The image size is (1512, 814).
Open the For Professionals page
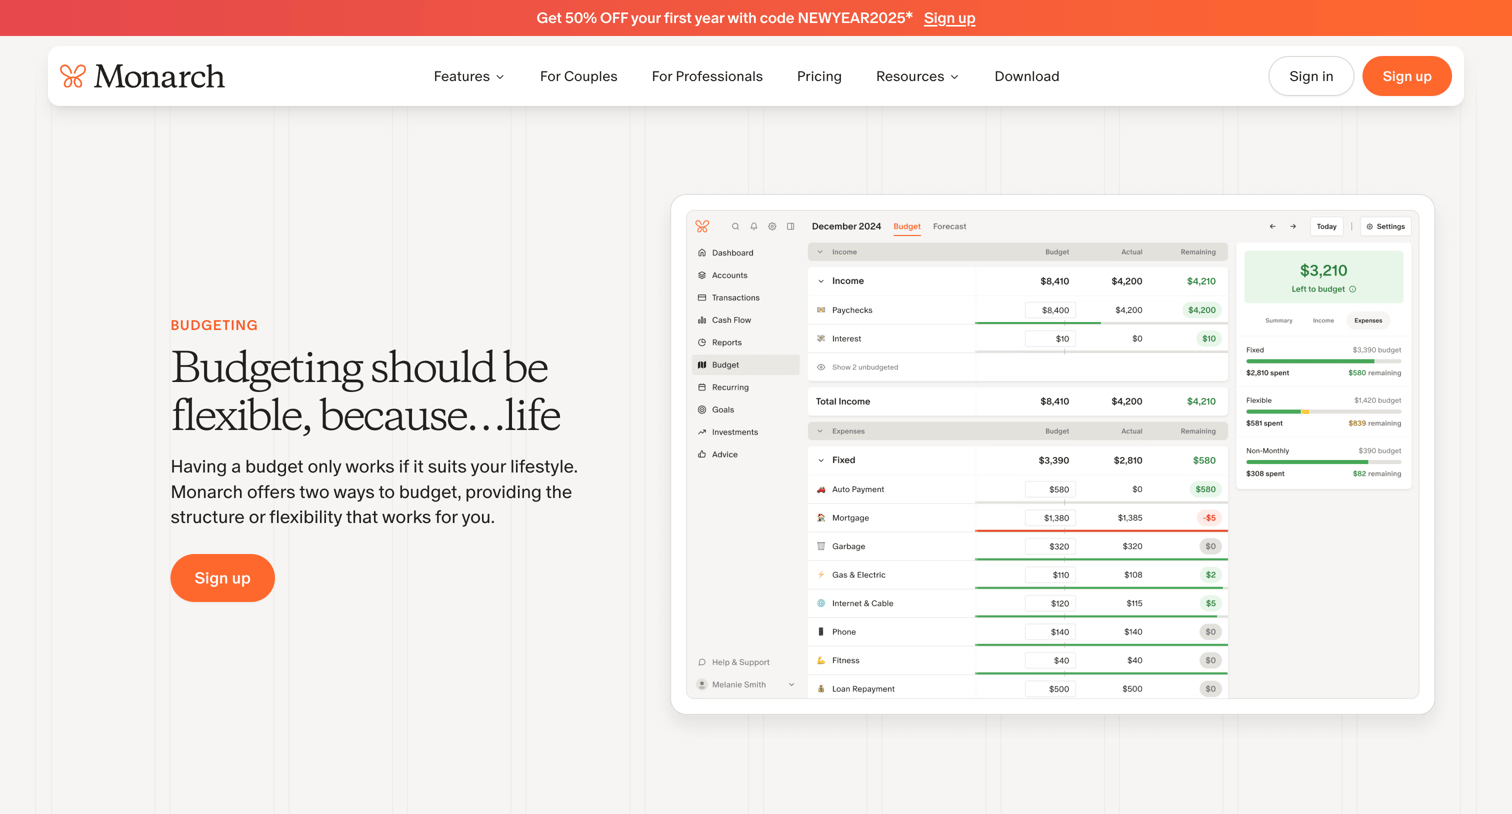pyautogui.click(x=707, y=76)
